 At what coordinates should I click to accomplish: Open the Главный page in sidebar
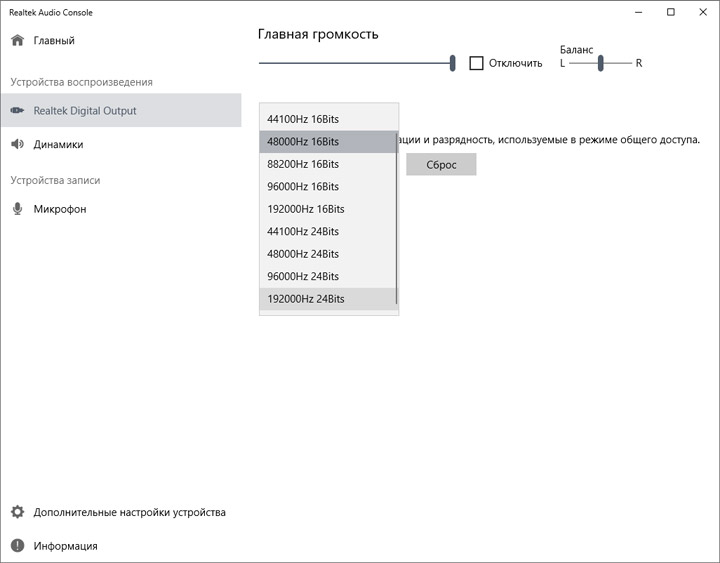pyautogui.click(x=54, y=41)
